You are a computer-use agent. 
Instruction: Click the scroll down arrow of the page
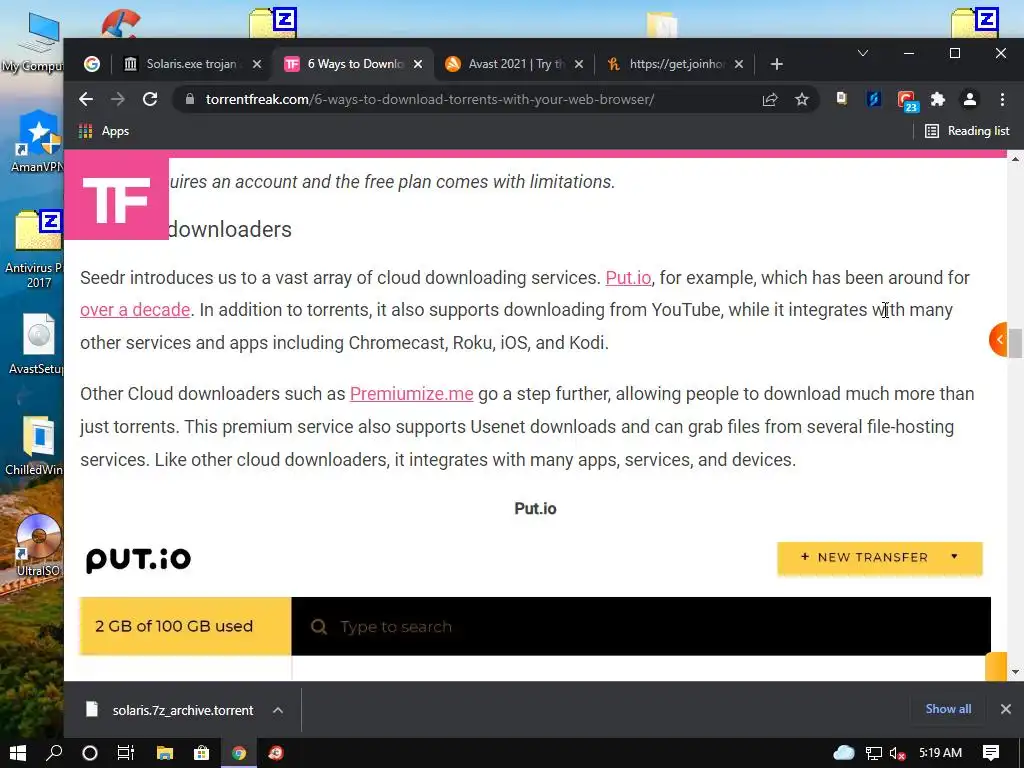[x=1015, y=672]
